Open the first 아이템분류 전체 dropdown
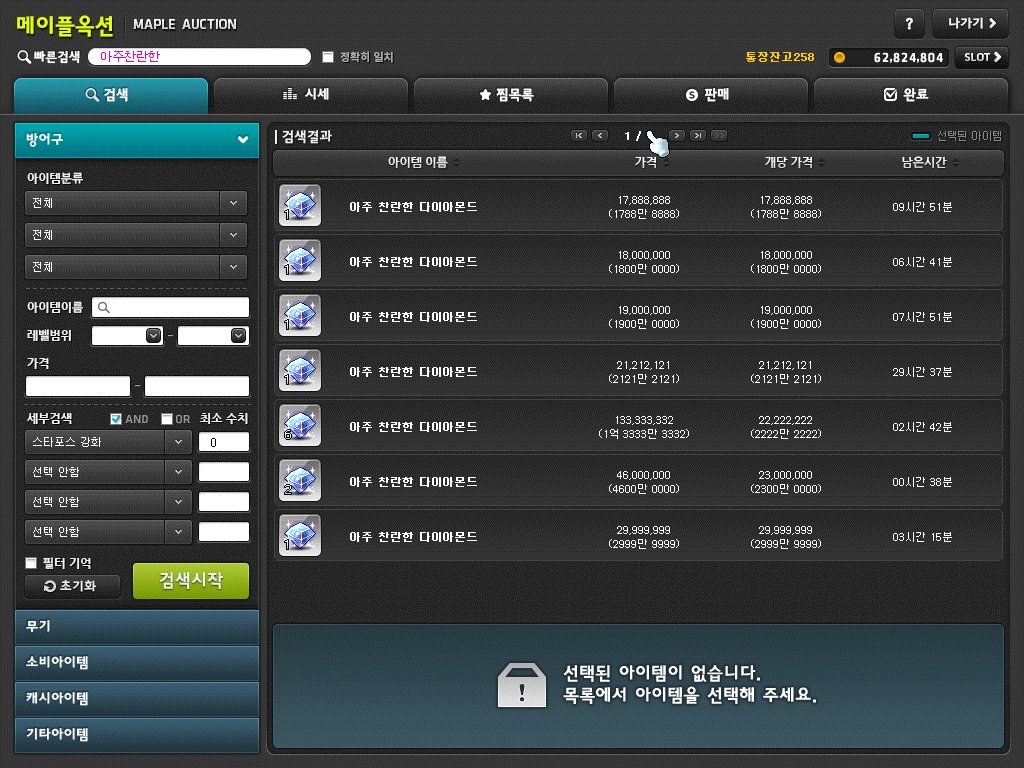This screenshot has height=768, width=1024. 136,203
